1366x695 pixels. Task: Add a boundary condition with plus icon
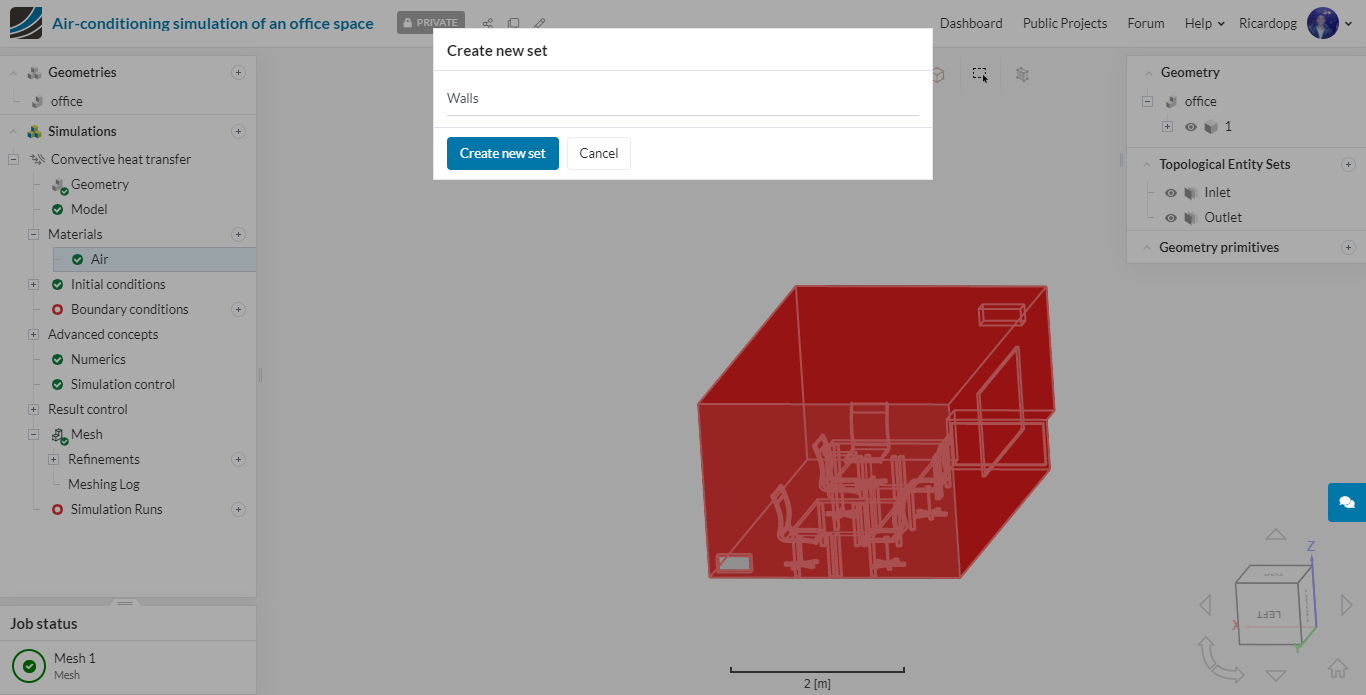(x=238, y=309)
